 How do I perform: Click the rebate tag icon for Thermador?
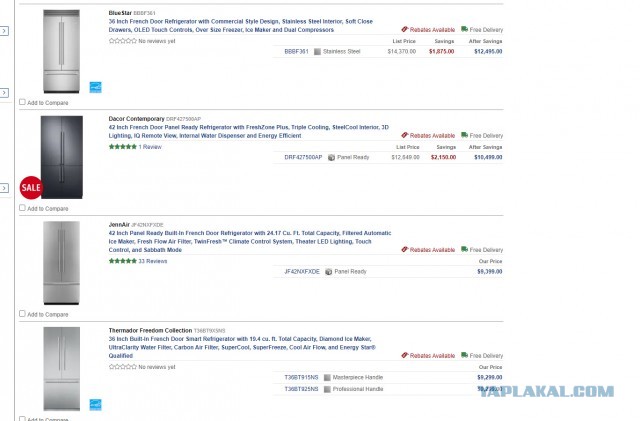pos(405,355)
